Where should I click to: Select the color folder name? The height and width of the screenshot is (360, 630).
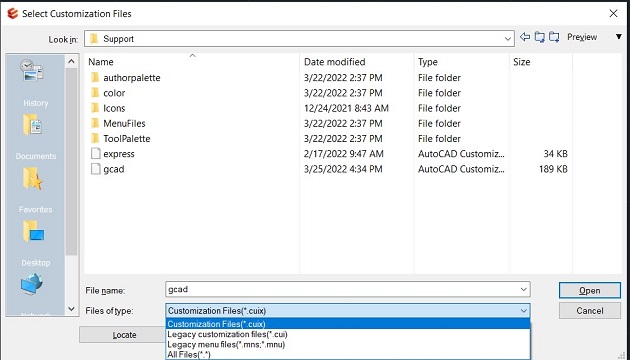(114, 93)
